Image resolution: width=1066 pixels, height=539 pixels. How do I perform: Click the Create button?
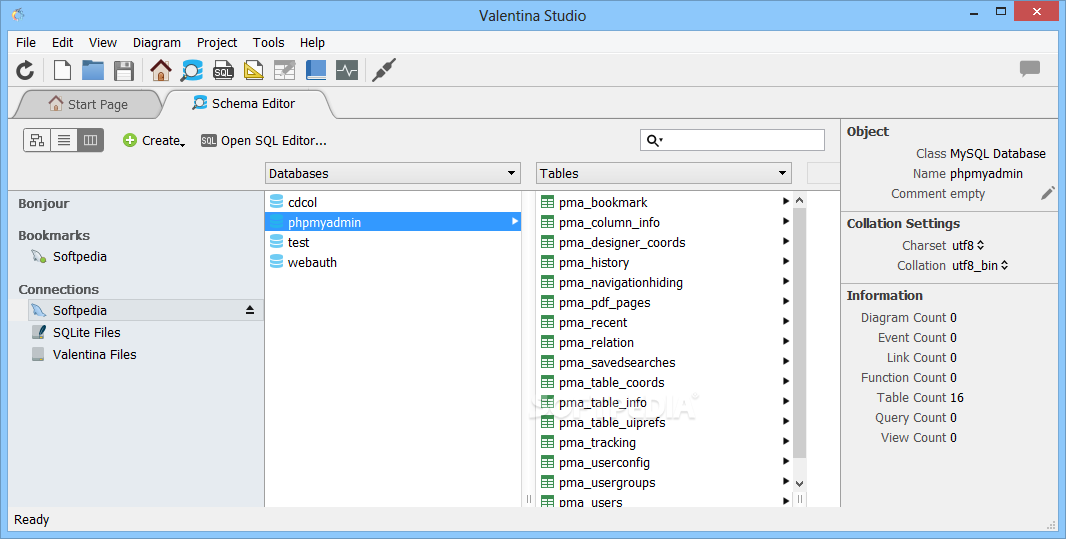point(154,140)
